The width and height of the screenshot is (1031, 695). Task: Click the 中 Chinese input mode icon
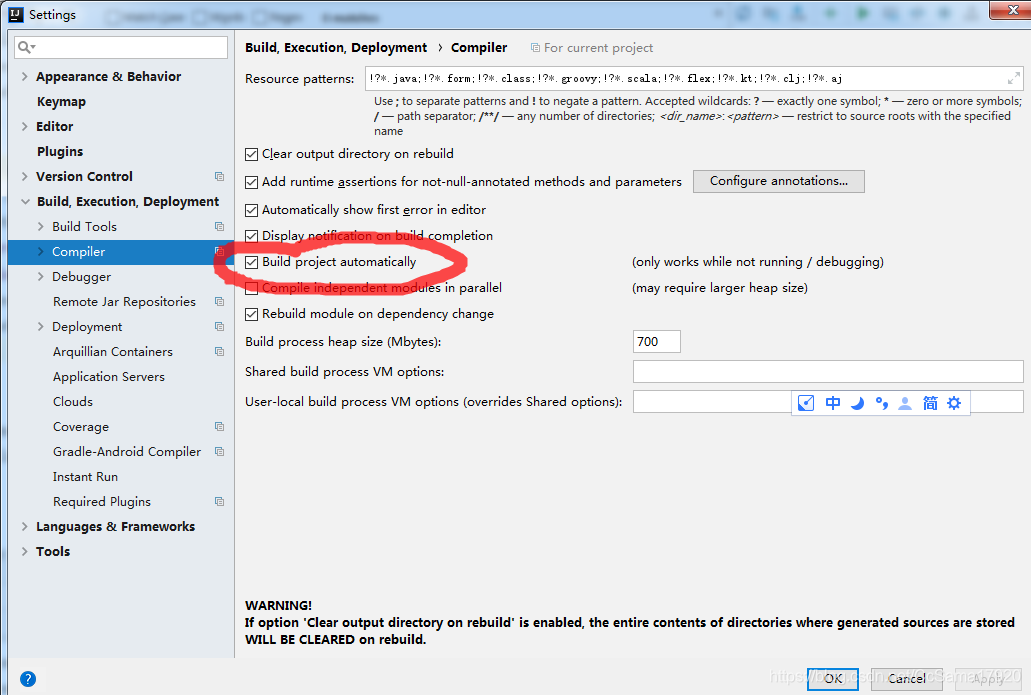[x=832, y=403]
